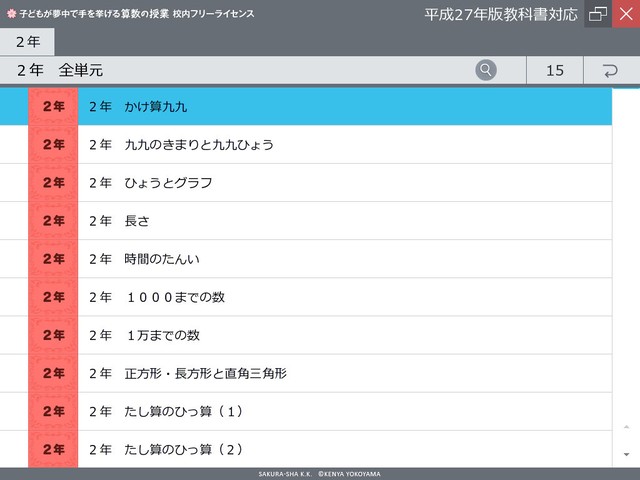This screenshot has height=480, width=640.
Task: Click red 2年 badge beside 時間のたんい
Action: [x=53, y=259]
